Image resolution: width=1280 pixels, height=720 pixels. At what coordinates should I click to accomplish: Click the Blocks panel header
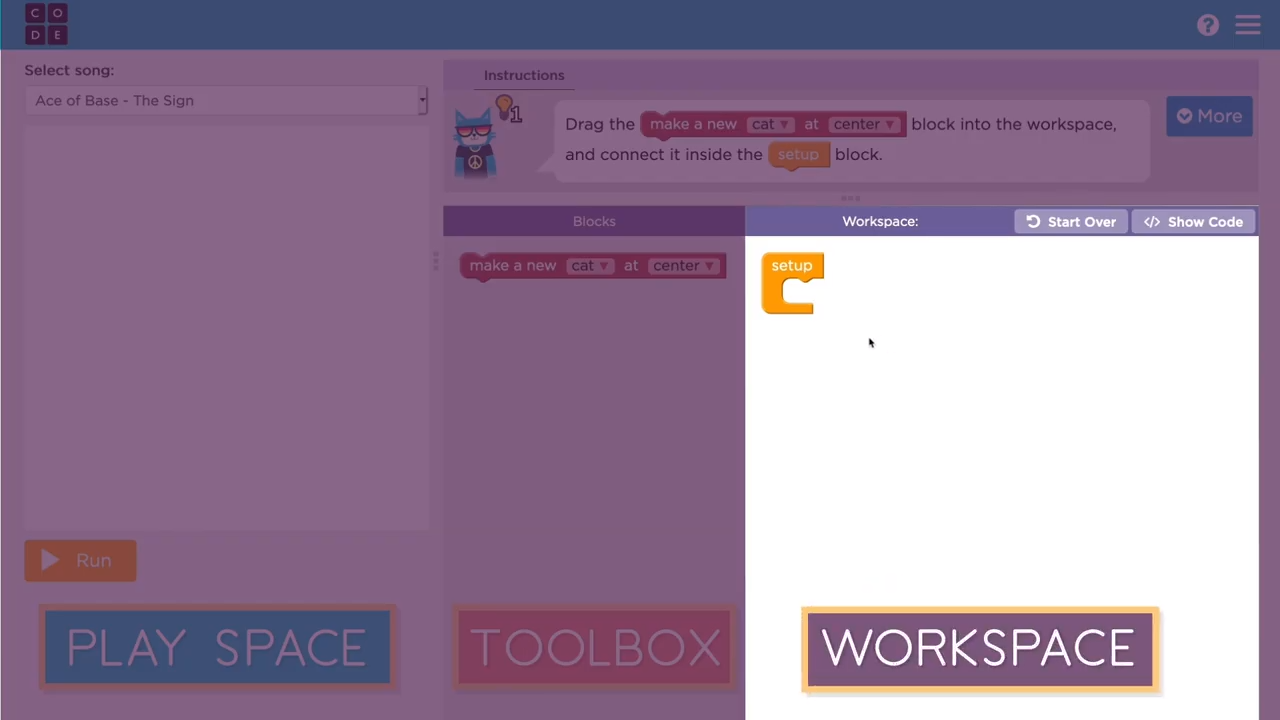pos(594,221)
